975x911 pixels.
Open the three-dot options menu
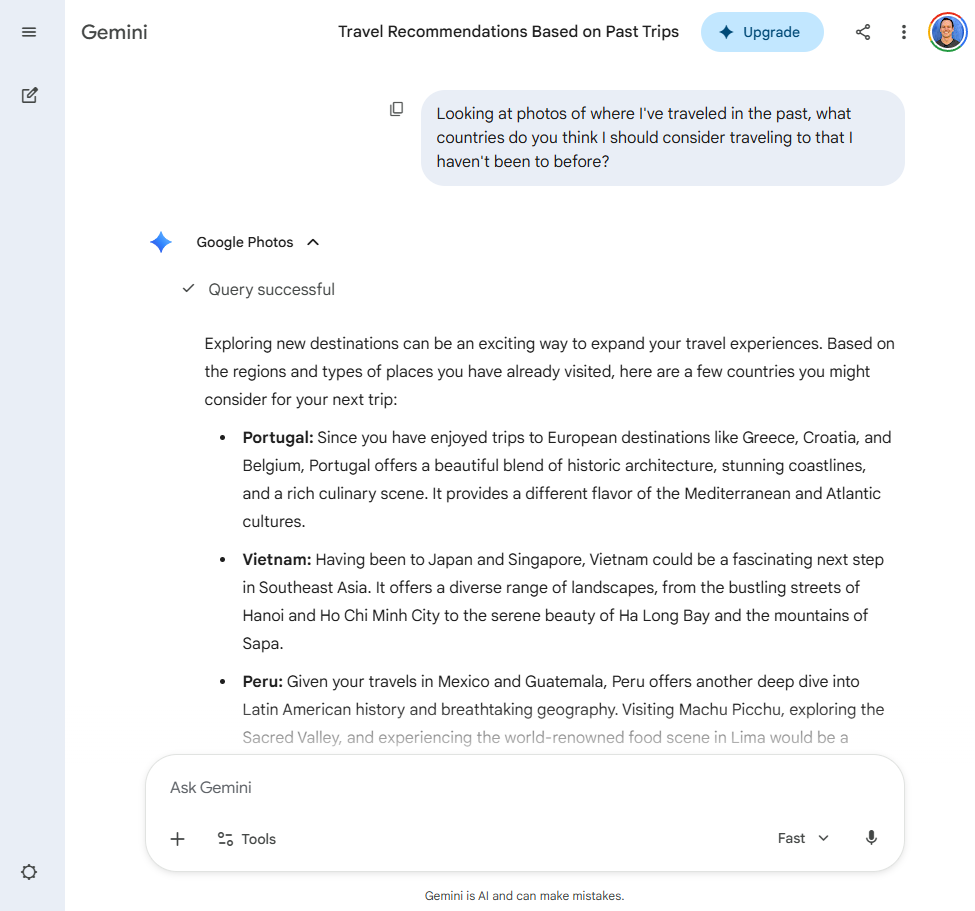[x=903, y=31]
